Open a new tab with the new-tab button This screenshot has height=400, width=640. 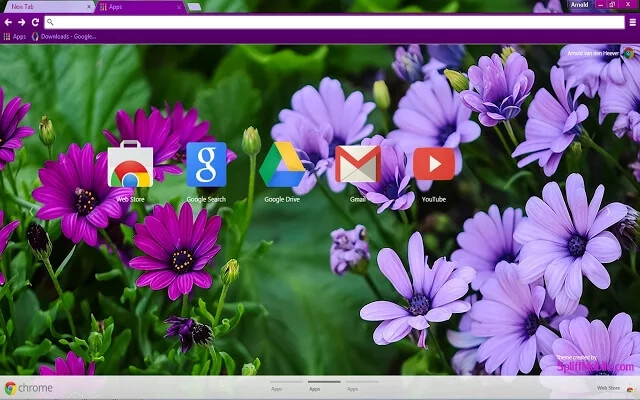coord(194,7)
